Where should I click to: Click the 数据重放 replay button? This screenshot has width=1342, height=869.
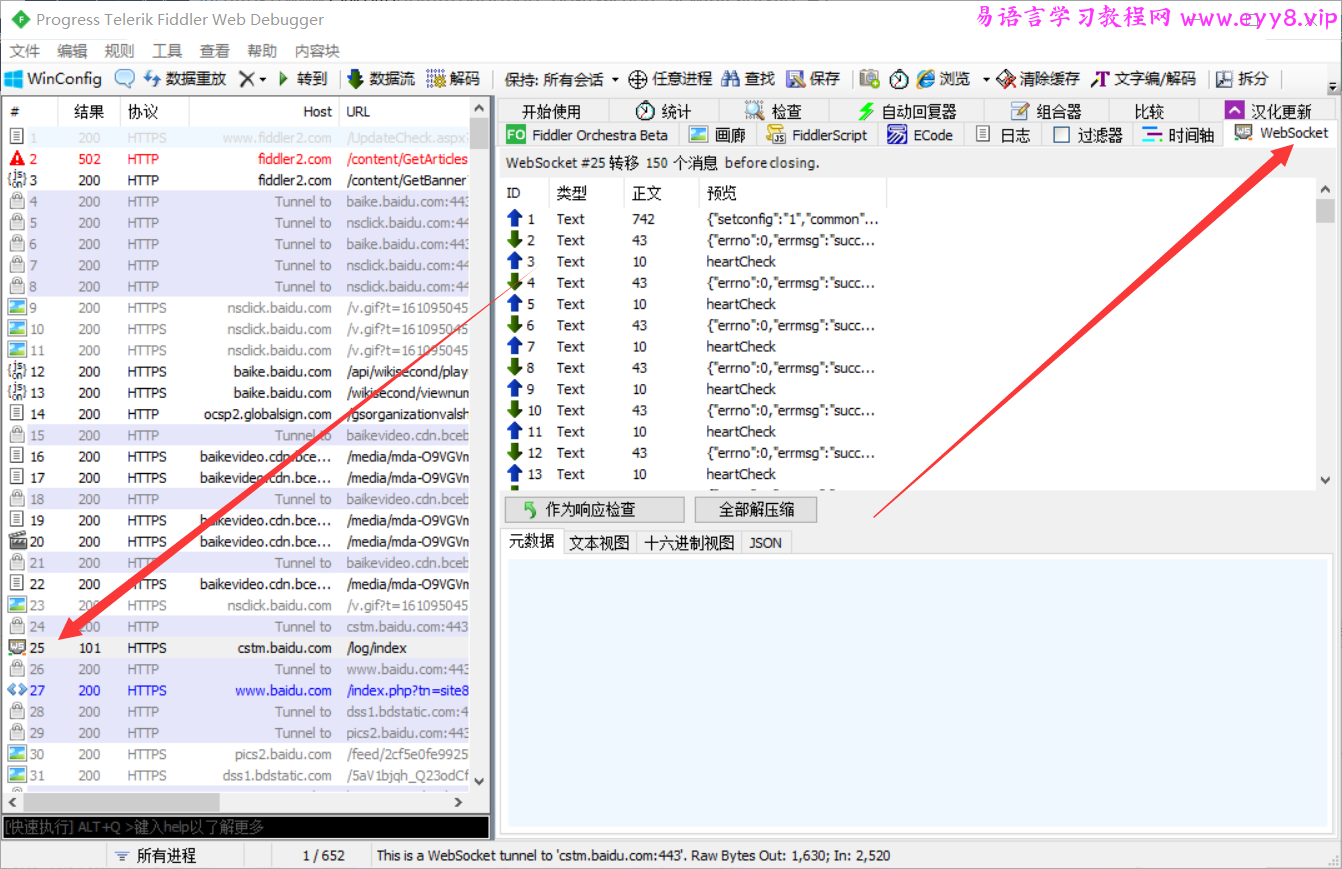click(185, 79)
